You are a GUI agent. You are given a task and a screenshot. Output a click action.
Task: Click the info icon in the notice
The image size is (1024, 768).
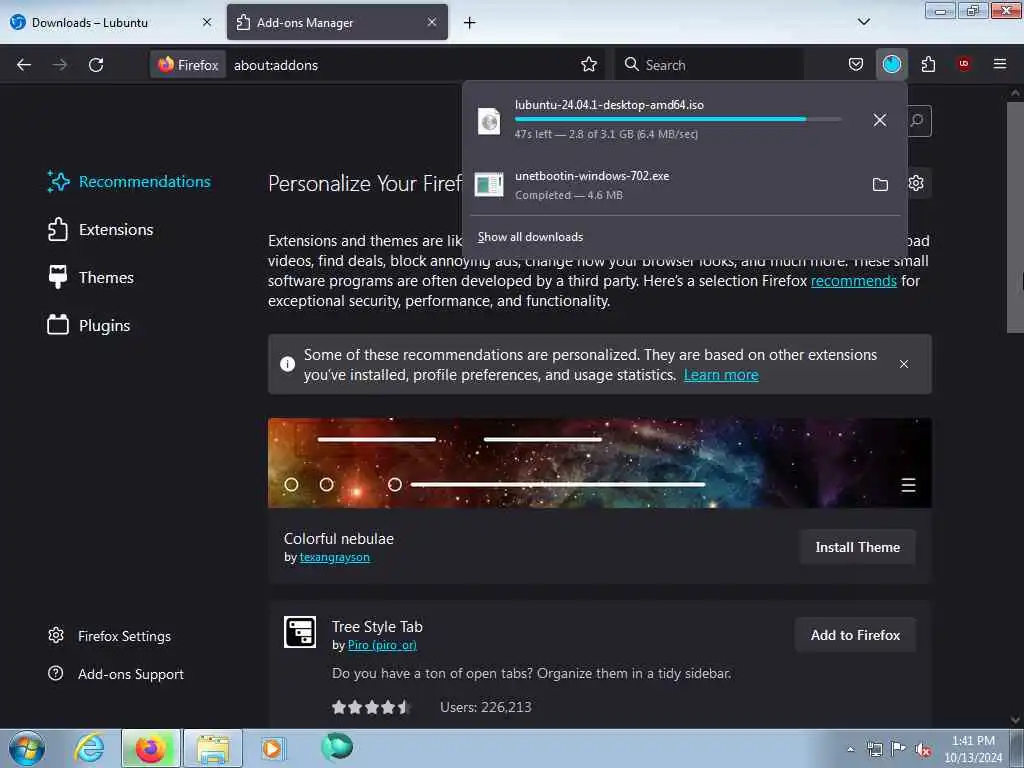point(287,364)
